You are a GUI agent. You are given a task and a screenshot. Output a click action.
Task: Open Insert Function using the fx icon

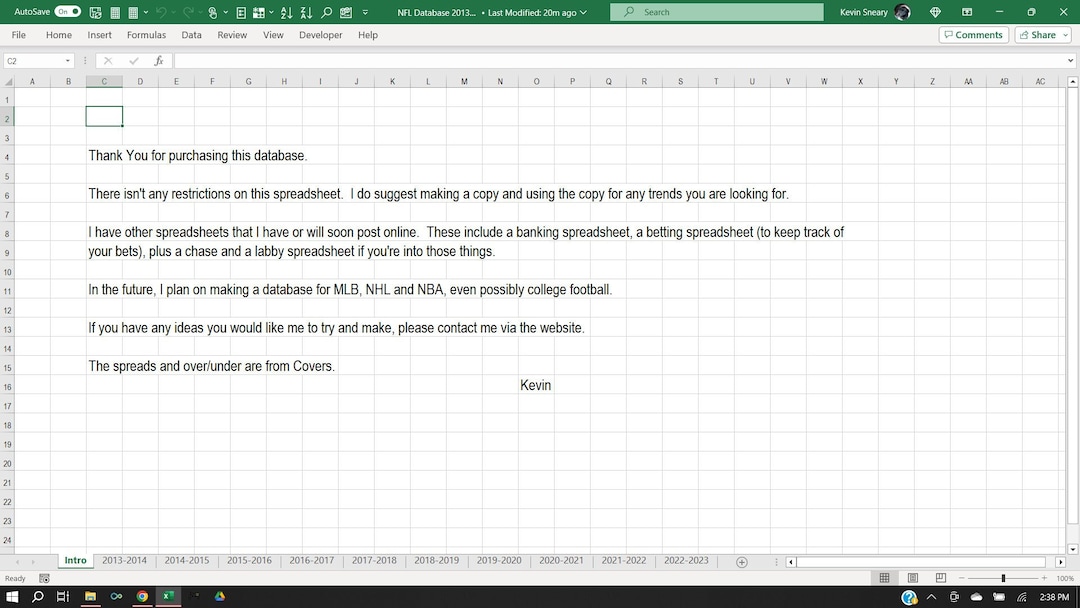coord(158,60)
